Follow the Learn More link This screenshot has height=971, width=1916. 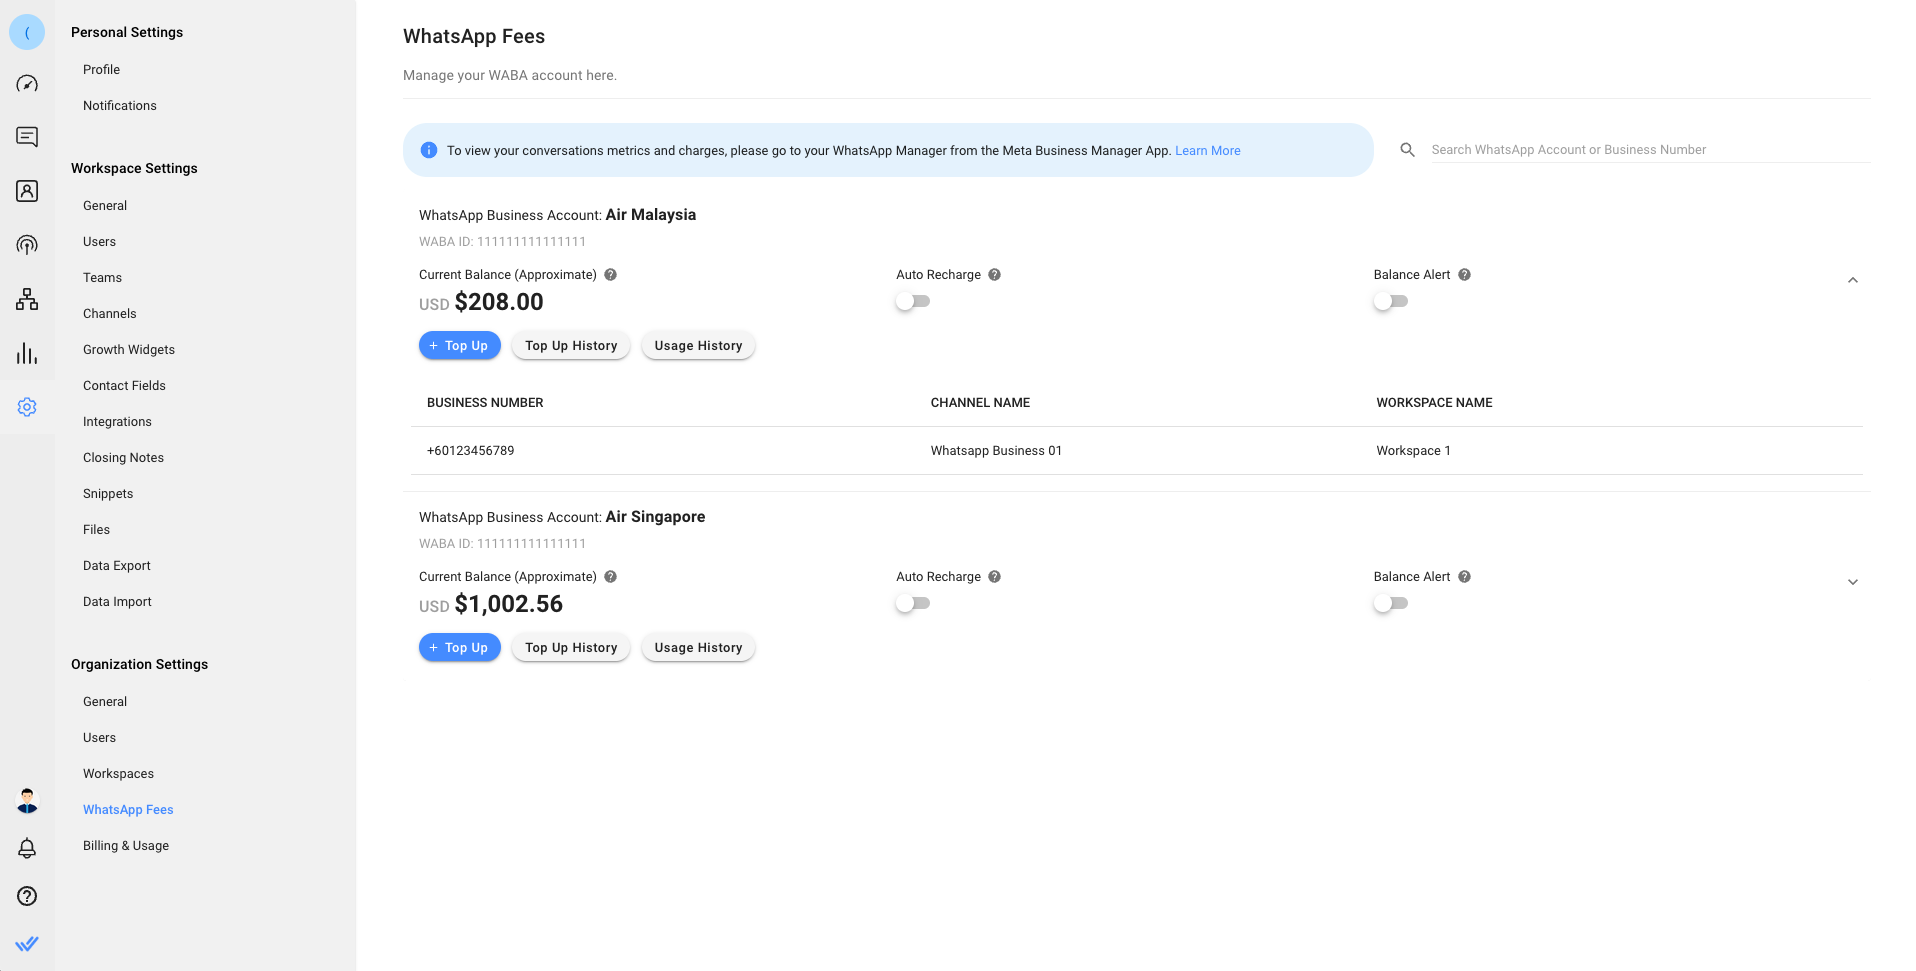click(1207, 151)
